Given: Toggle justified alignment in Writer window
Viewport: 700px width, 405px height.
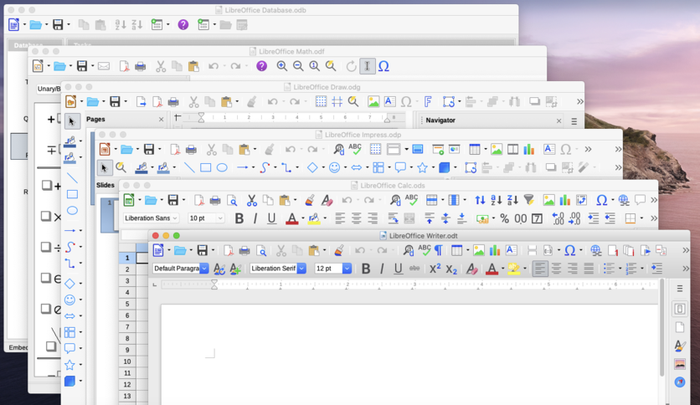Looking at the screenshot, I should coord(589,268).
